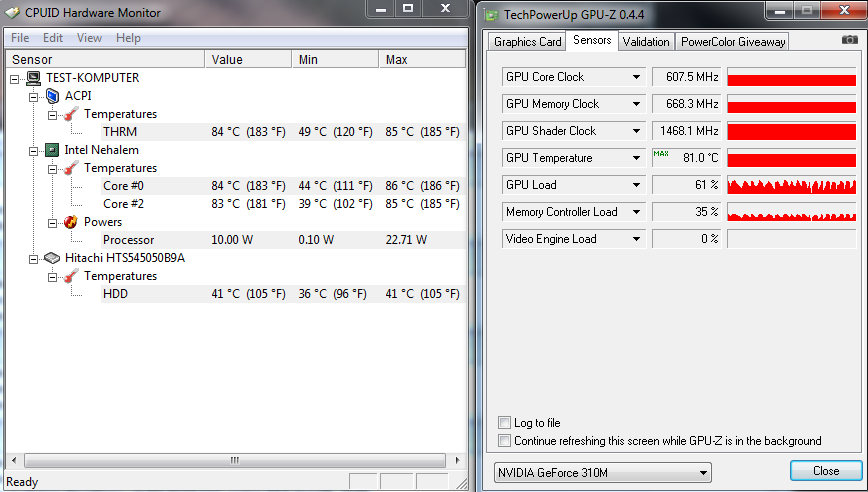Switch to the Graphics Card tab
The image size is (868, 492).
527,42
